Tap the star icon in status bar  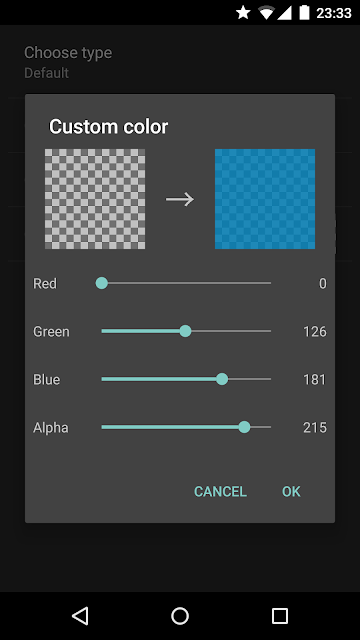click(x=243, y=13)
